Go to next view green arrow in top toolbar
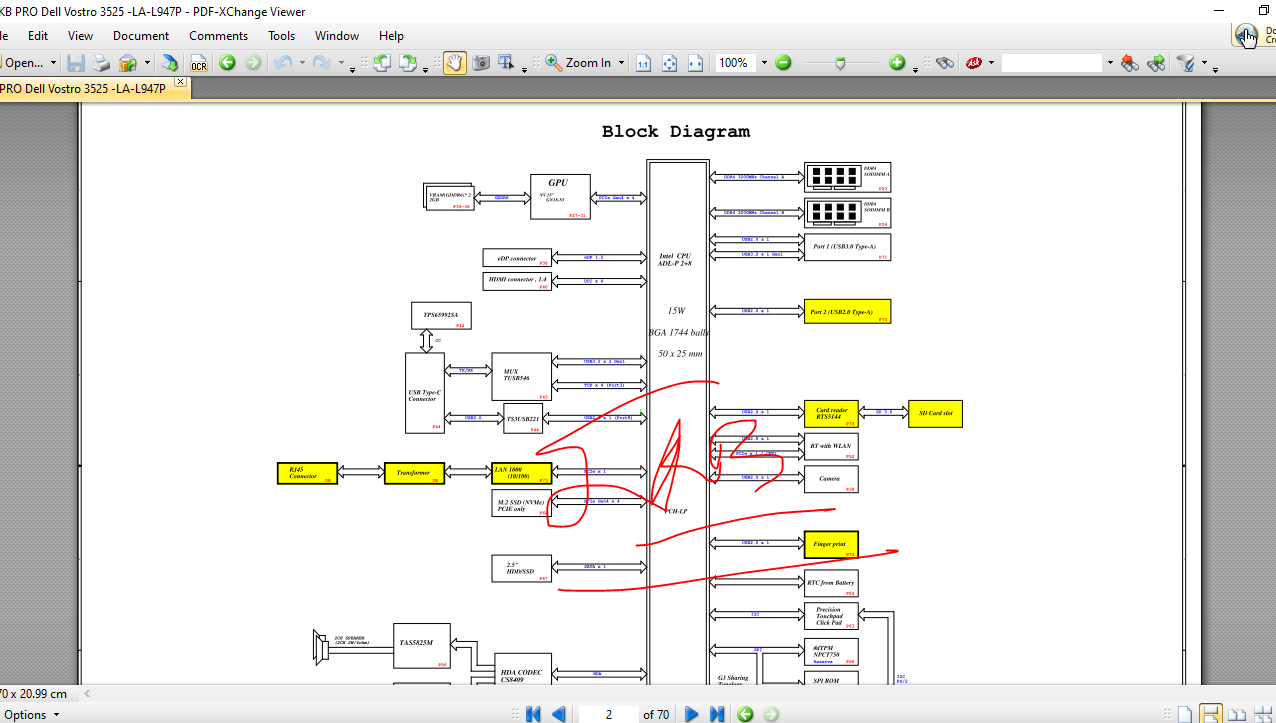 (253, 63)
